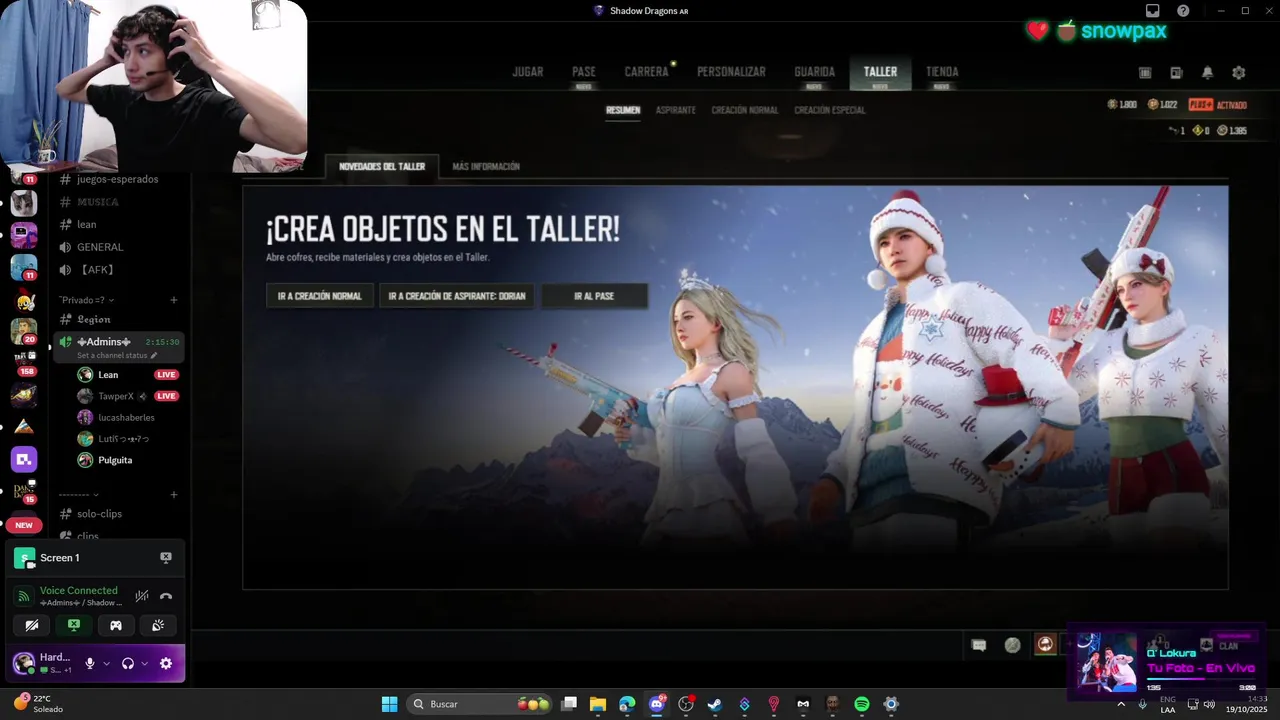The height and width of the screenshot is (720, 1280).
Task: Click the Buscar taskbar search box
Action: [480, 704]
